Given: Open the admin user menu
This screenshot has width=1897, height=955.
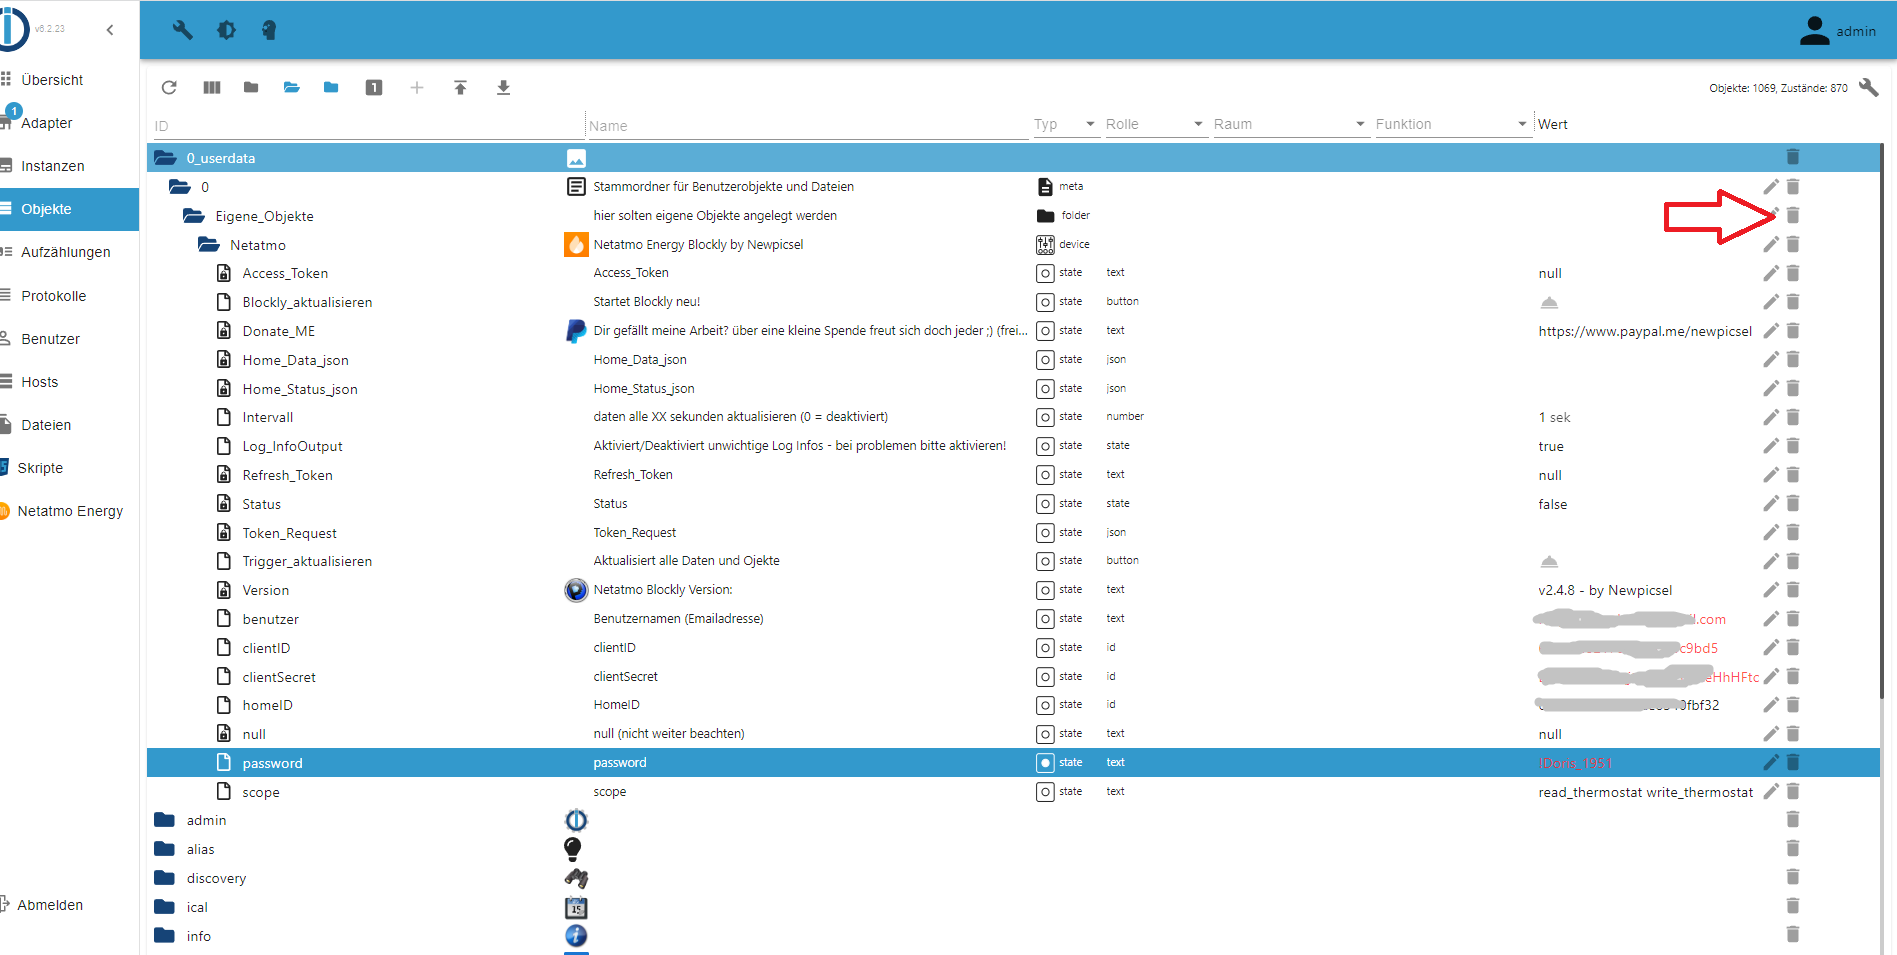Looking at the screenshot, I should [x=1838, y=31].
